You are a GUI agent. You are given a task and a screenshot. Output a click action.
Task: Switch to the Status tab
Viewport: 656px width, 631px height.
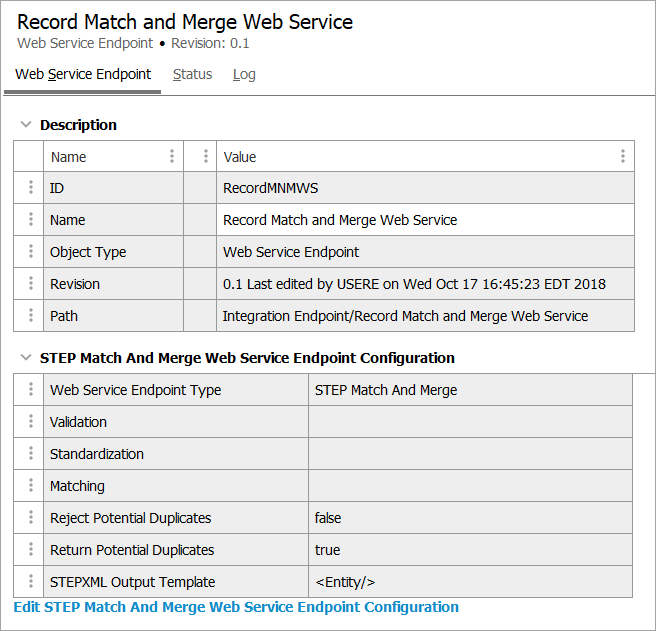(192, 74)
